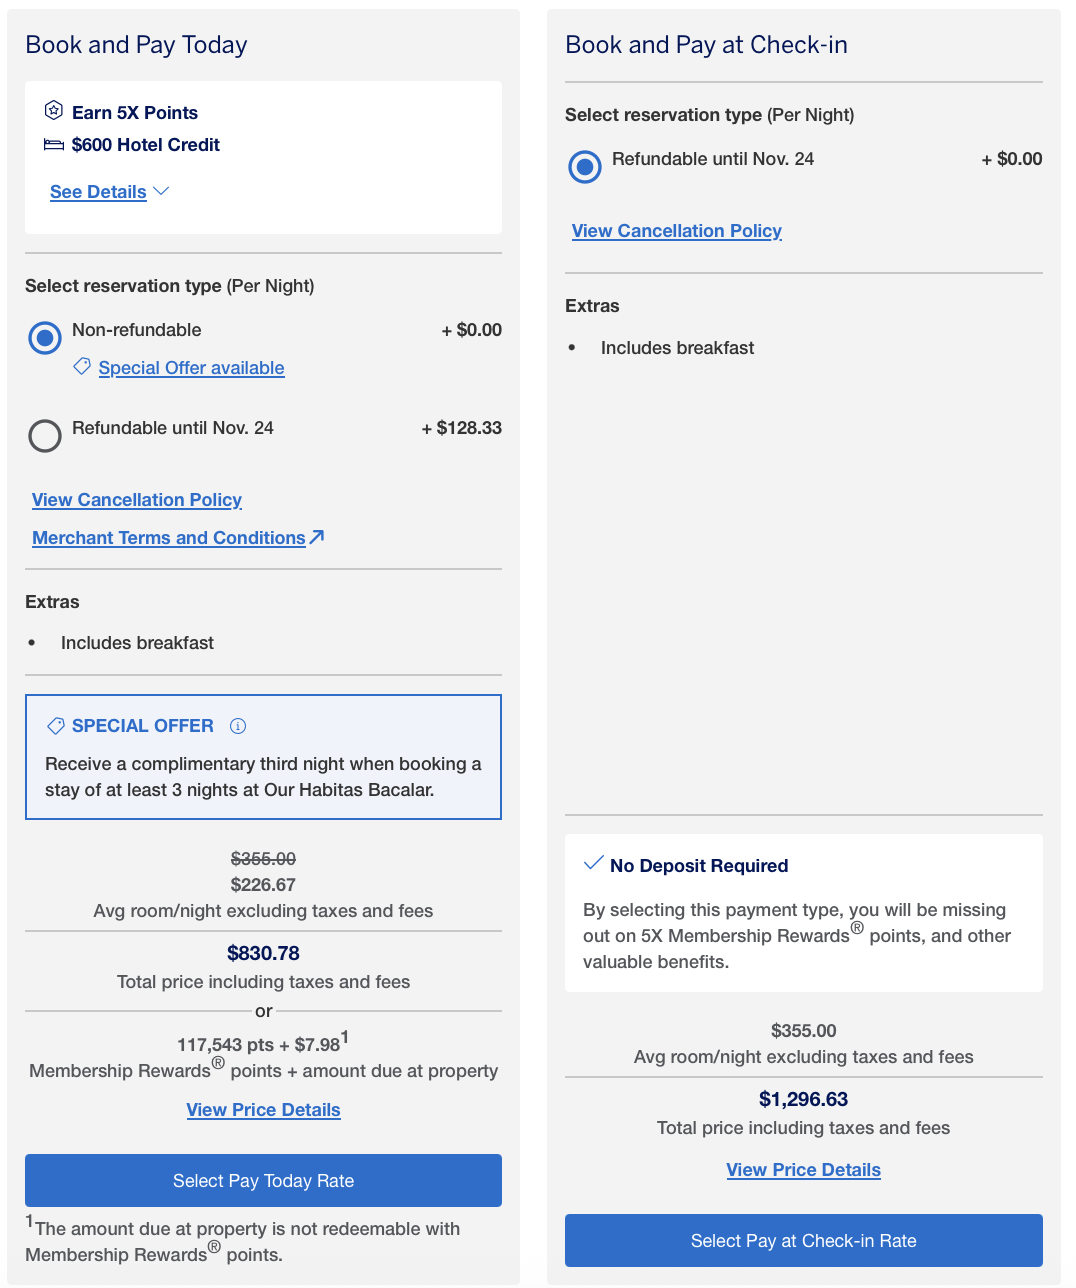
Task: Select the Non-refundable reservation type
Action: (45, 338)
